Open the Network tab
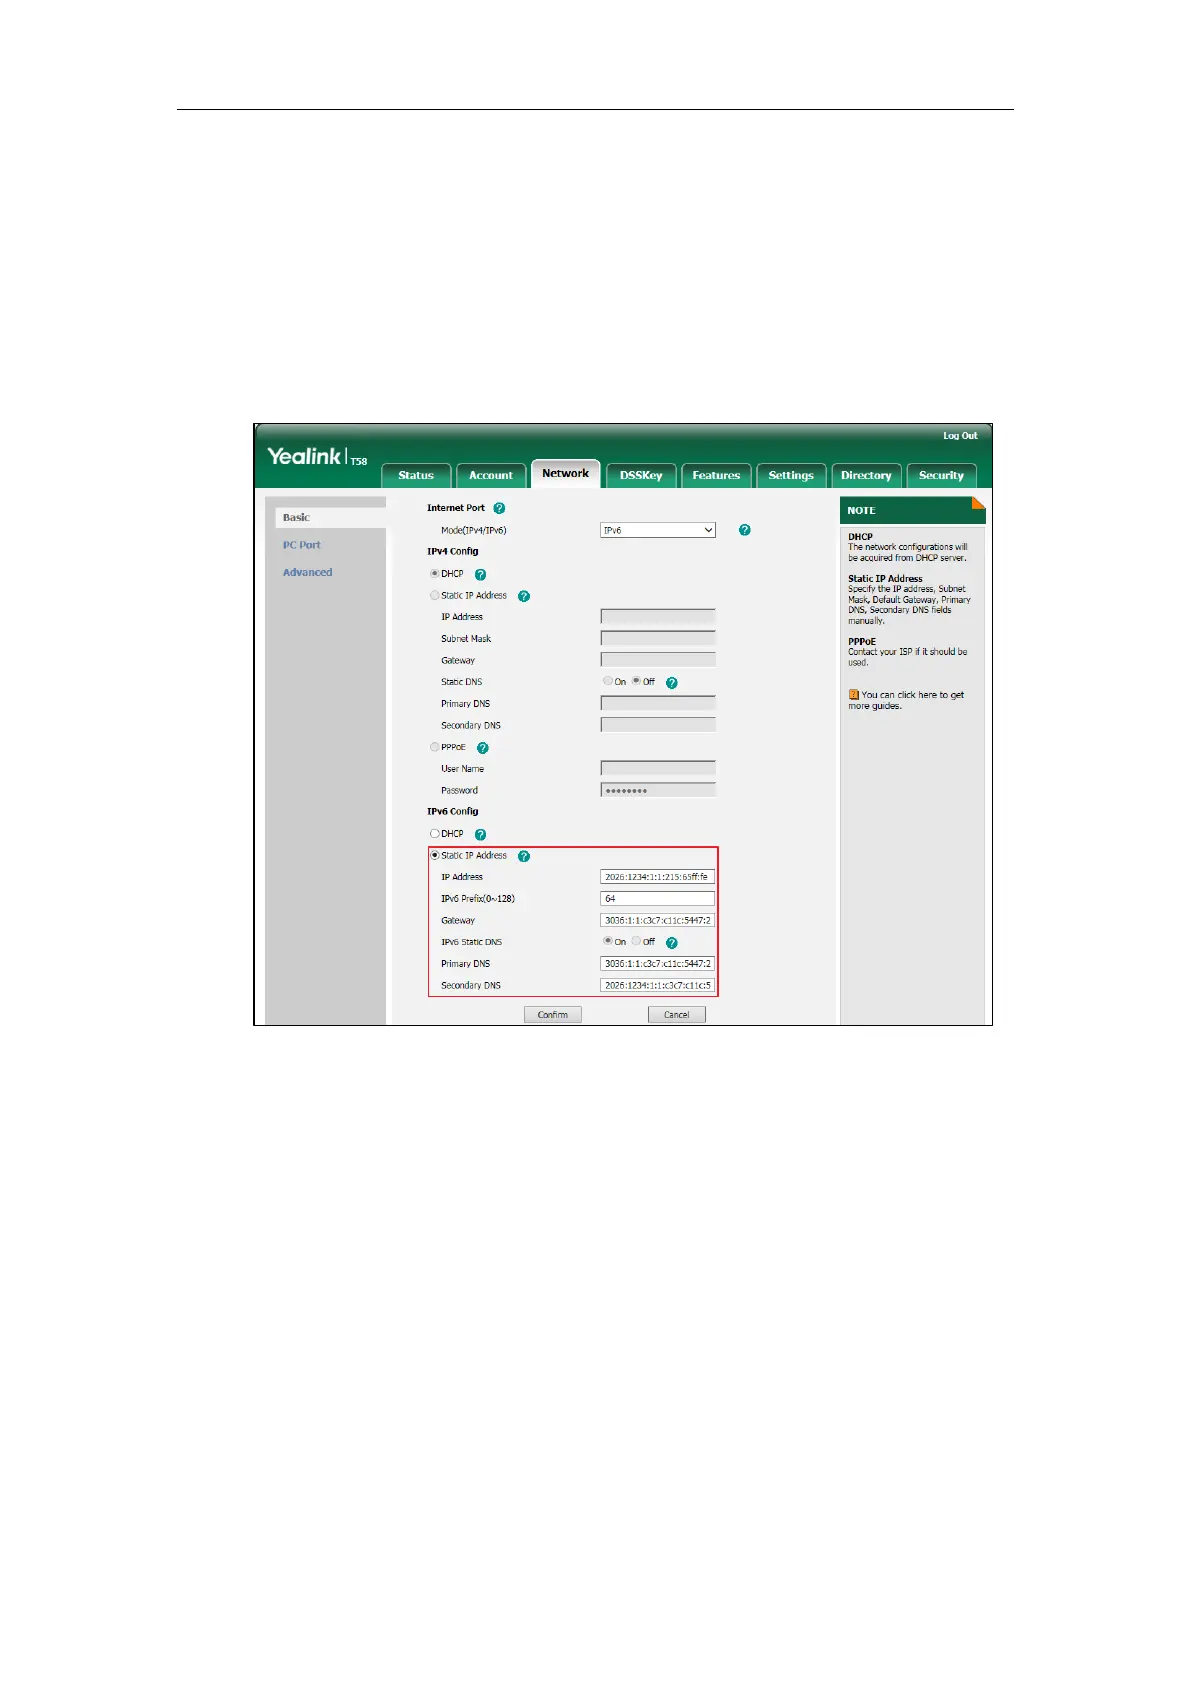The image size is (1191, 1684). tap(566, 473)
